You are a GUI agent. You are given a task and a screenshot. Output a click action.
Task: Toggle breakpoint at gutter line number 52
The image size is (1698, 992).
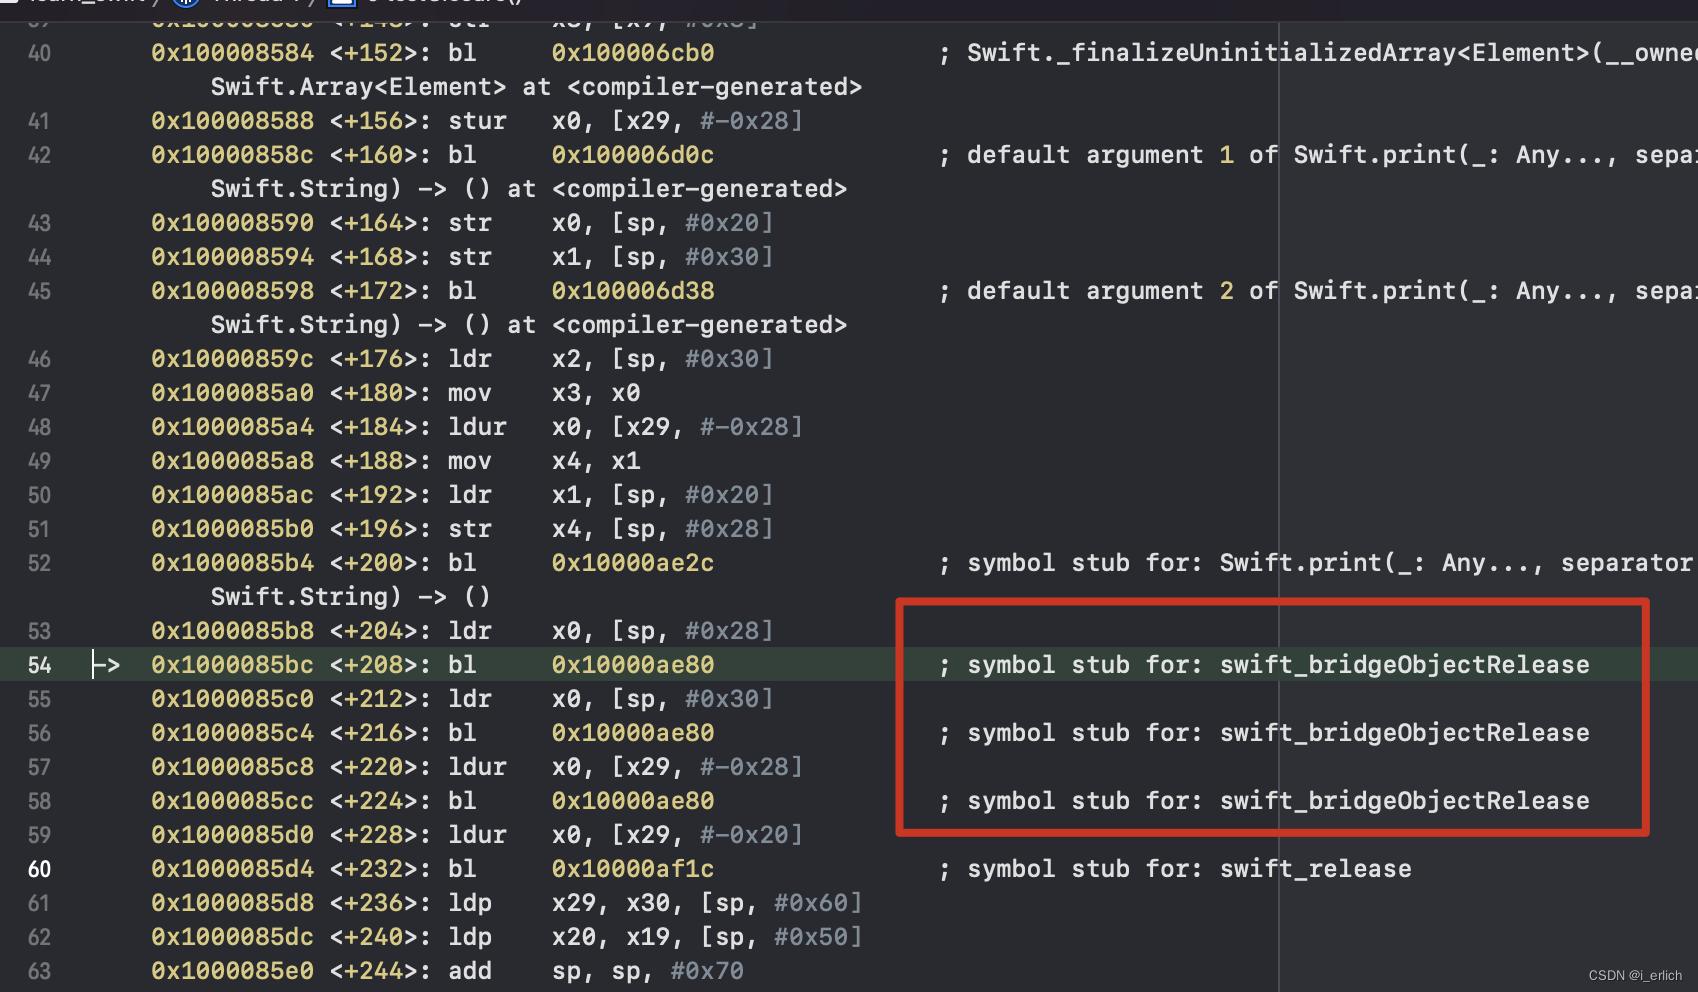[x=39, y=563]
